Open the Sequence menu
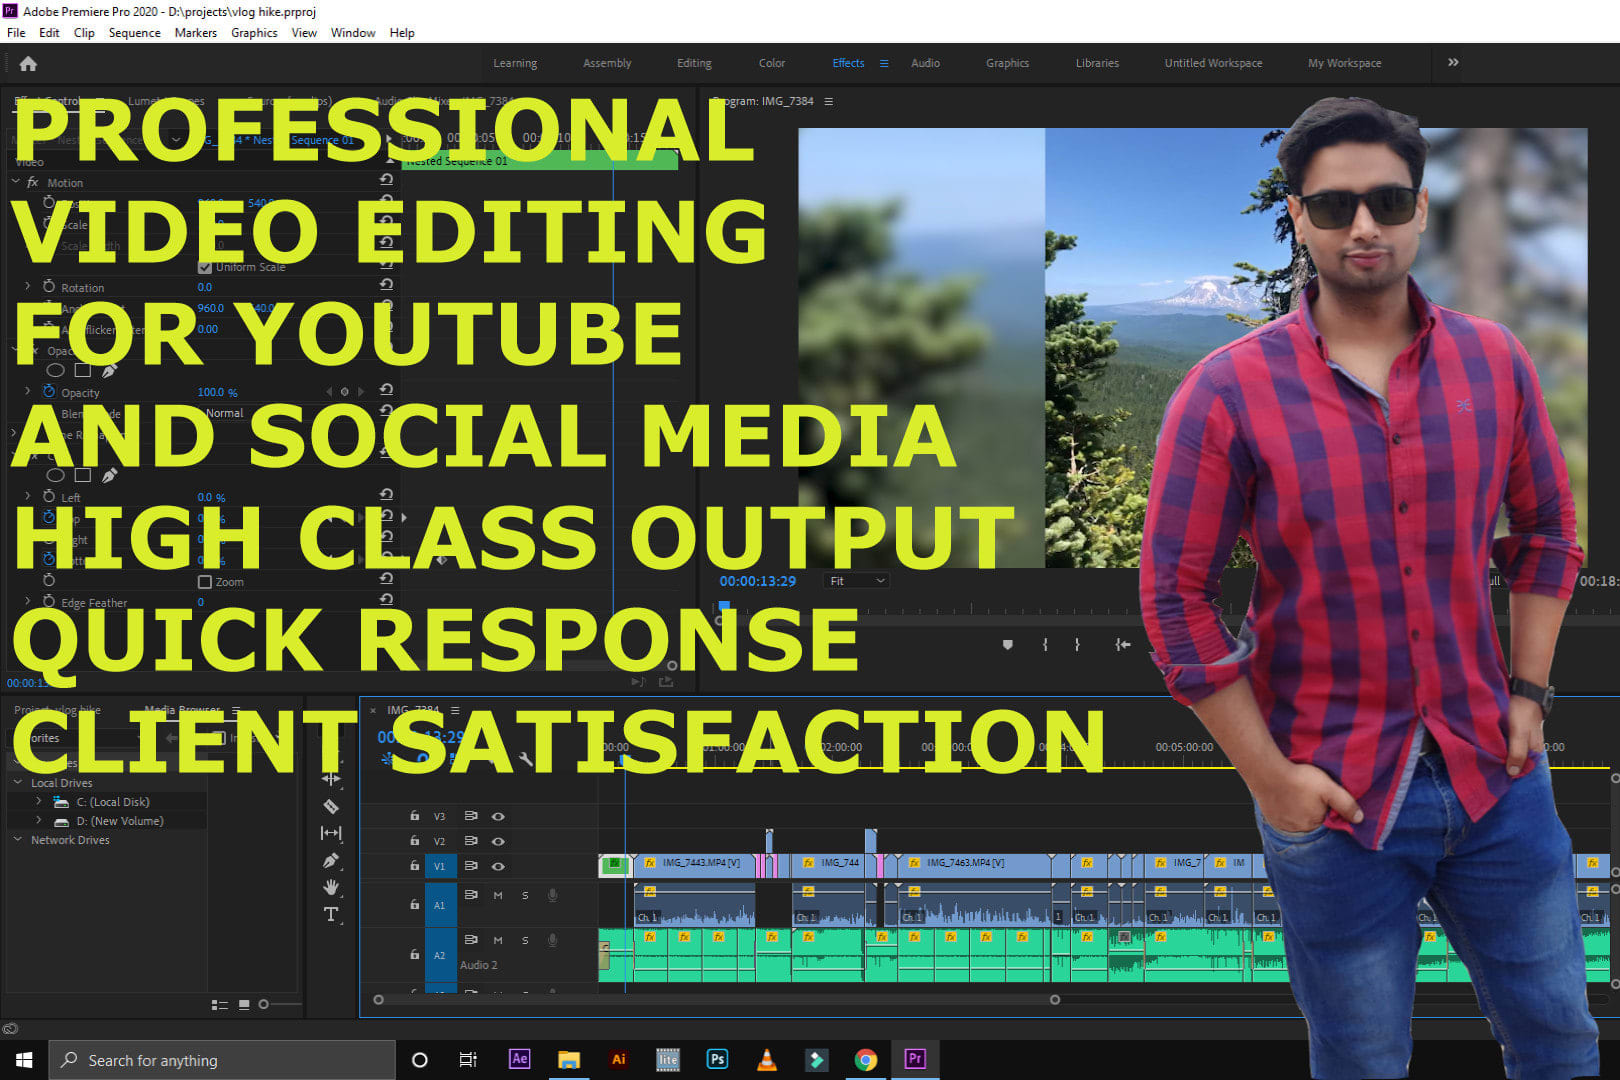Viewport: 1620px width, 1080px height. coord(134,33)
